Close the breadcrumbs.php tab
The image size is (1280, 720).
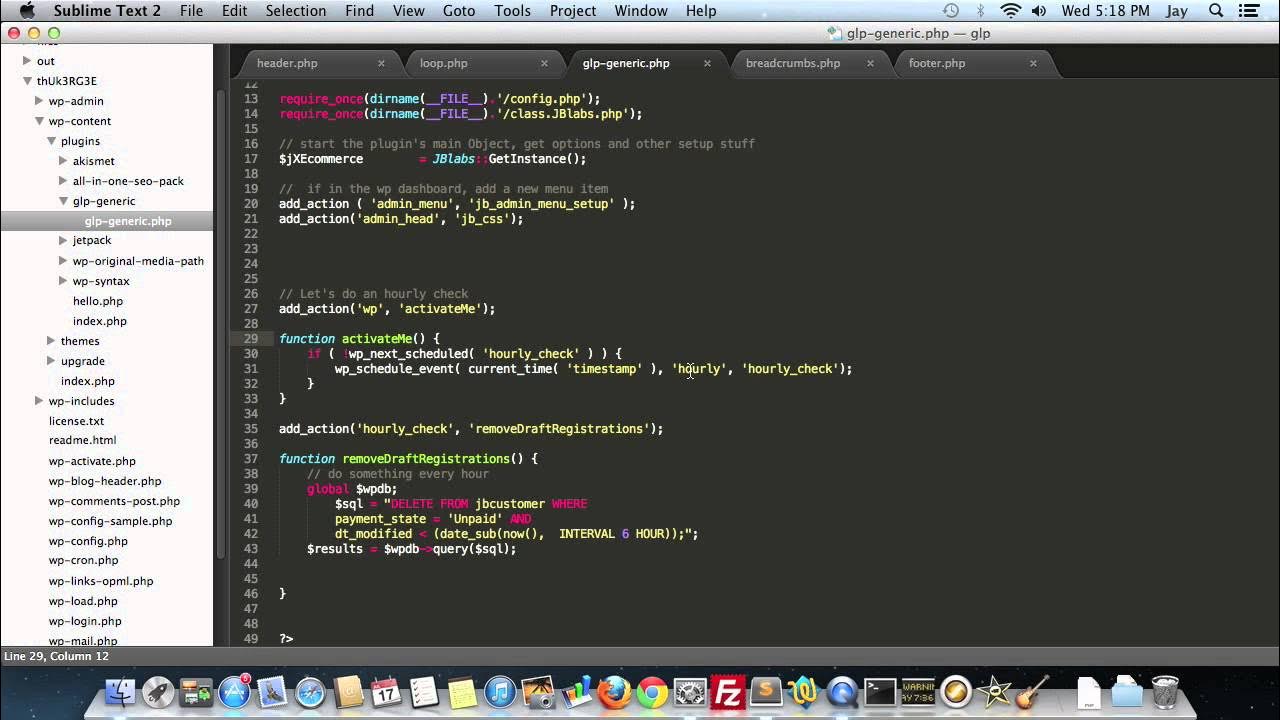[870, 62]
